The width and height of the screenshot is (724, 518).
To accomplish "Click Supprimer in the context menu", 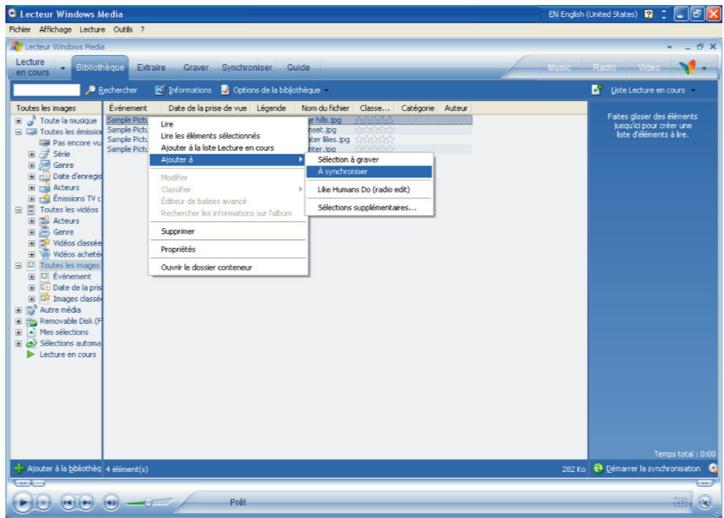I will [x=228, y=231].
